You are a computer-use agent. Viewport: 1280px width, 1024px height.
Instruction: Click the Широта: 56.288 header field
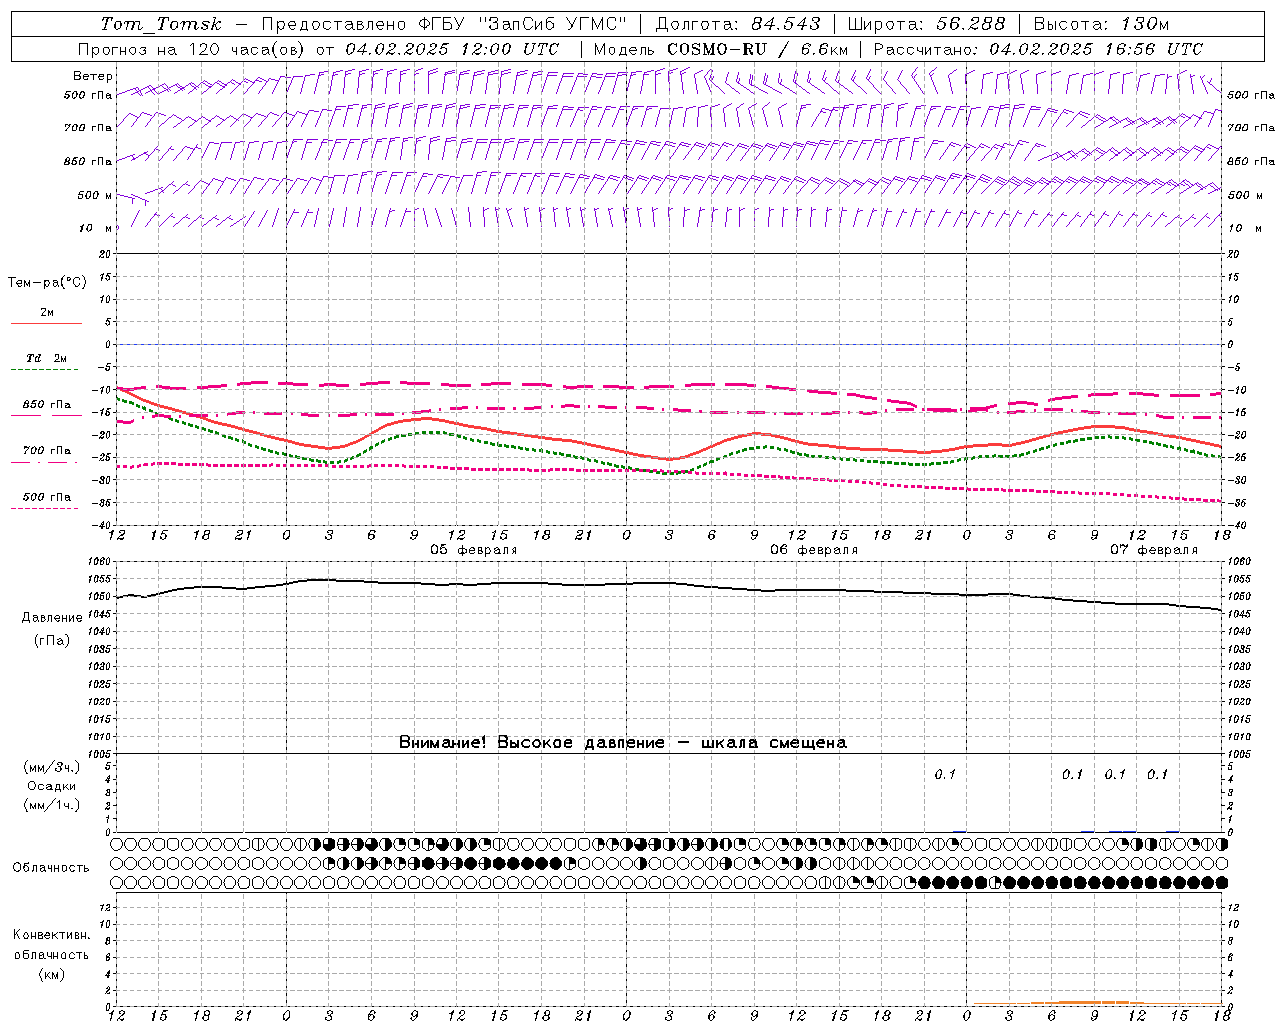coord(926,24)
